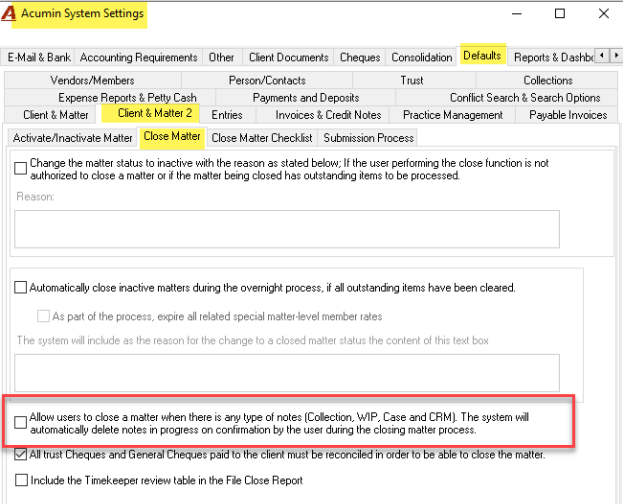Open the Client Documents tab
The width and height of the screenshot is (623, 504).
pyautogui.click(x=288, y=57)
